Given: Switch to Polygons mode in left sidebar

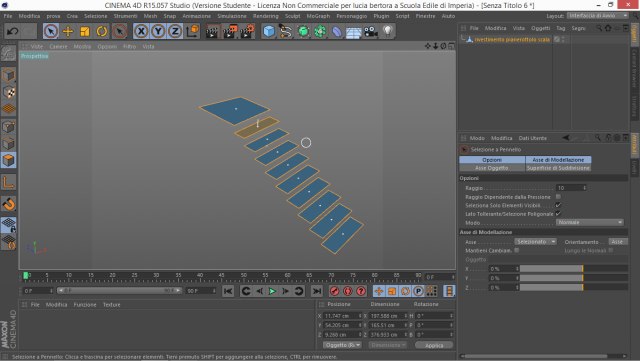Looking at the screenshot, I should (9, 160).
